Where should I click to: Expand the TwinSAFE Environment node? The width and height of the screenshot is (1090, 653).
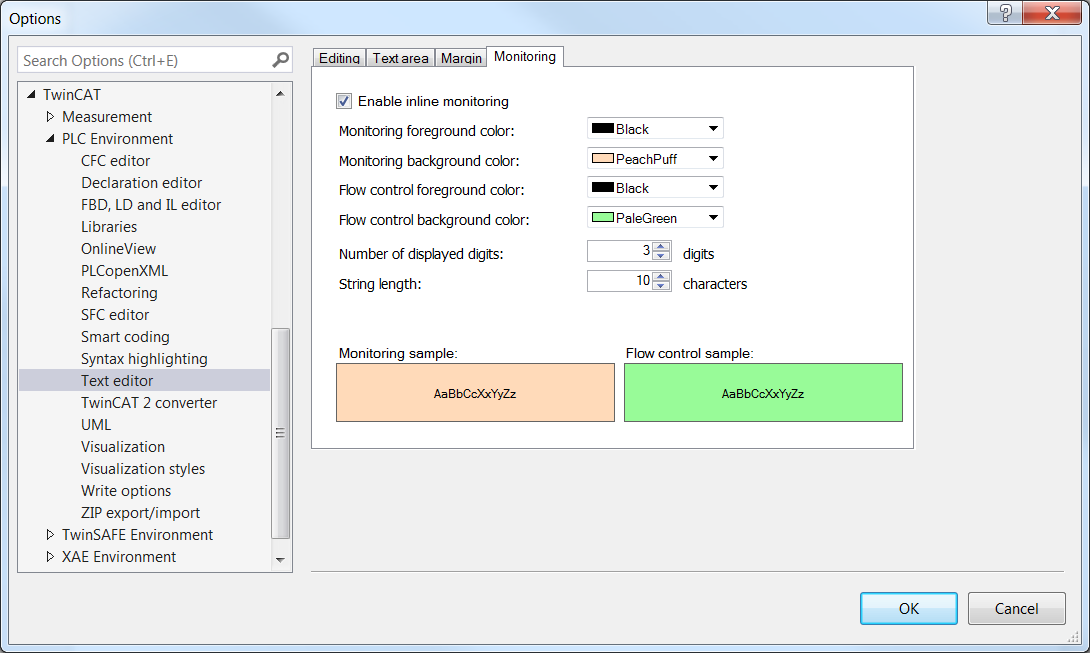click(50, 534)
